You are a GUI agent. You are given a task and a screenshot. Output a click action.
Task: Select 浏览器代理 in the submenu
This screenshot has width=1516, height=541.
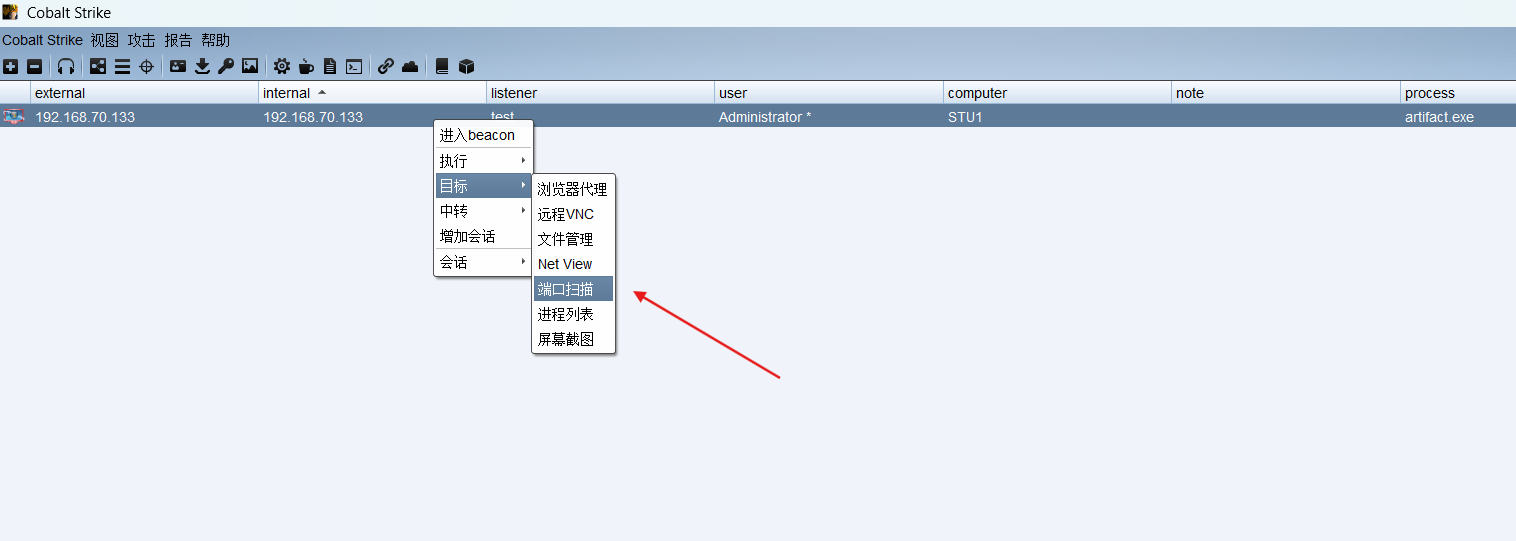pyautogui.click(x=573, y=189)
